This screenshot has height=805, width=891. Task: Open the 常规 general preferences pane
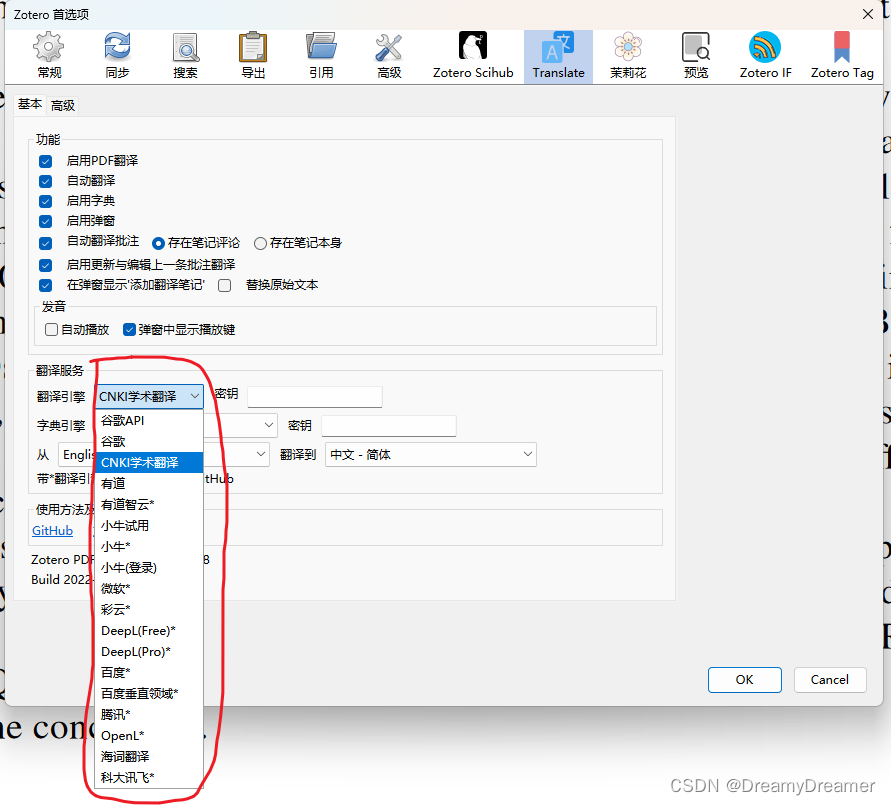pyautogui.click(x=49, y=56)
